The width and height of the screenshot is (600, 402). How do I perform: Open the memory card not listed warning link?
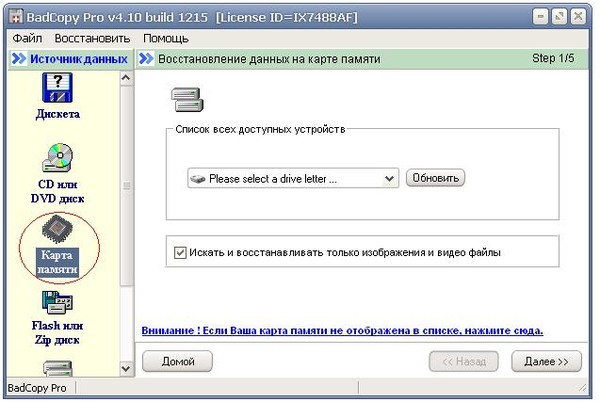pyautogui.click(x=342, y=330)
